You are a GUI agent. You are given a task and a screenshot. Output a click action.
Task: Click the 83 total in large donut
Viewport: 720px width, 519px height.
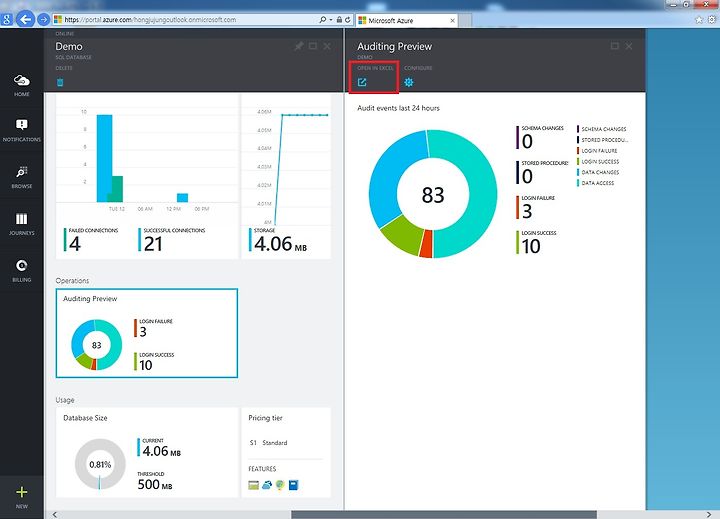coord(433,195)
